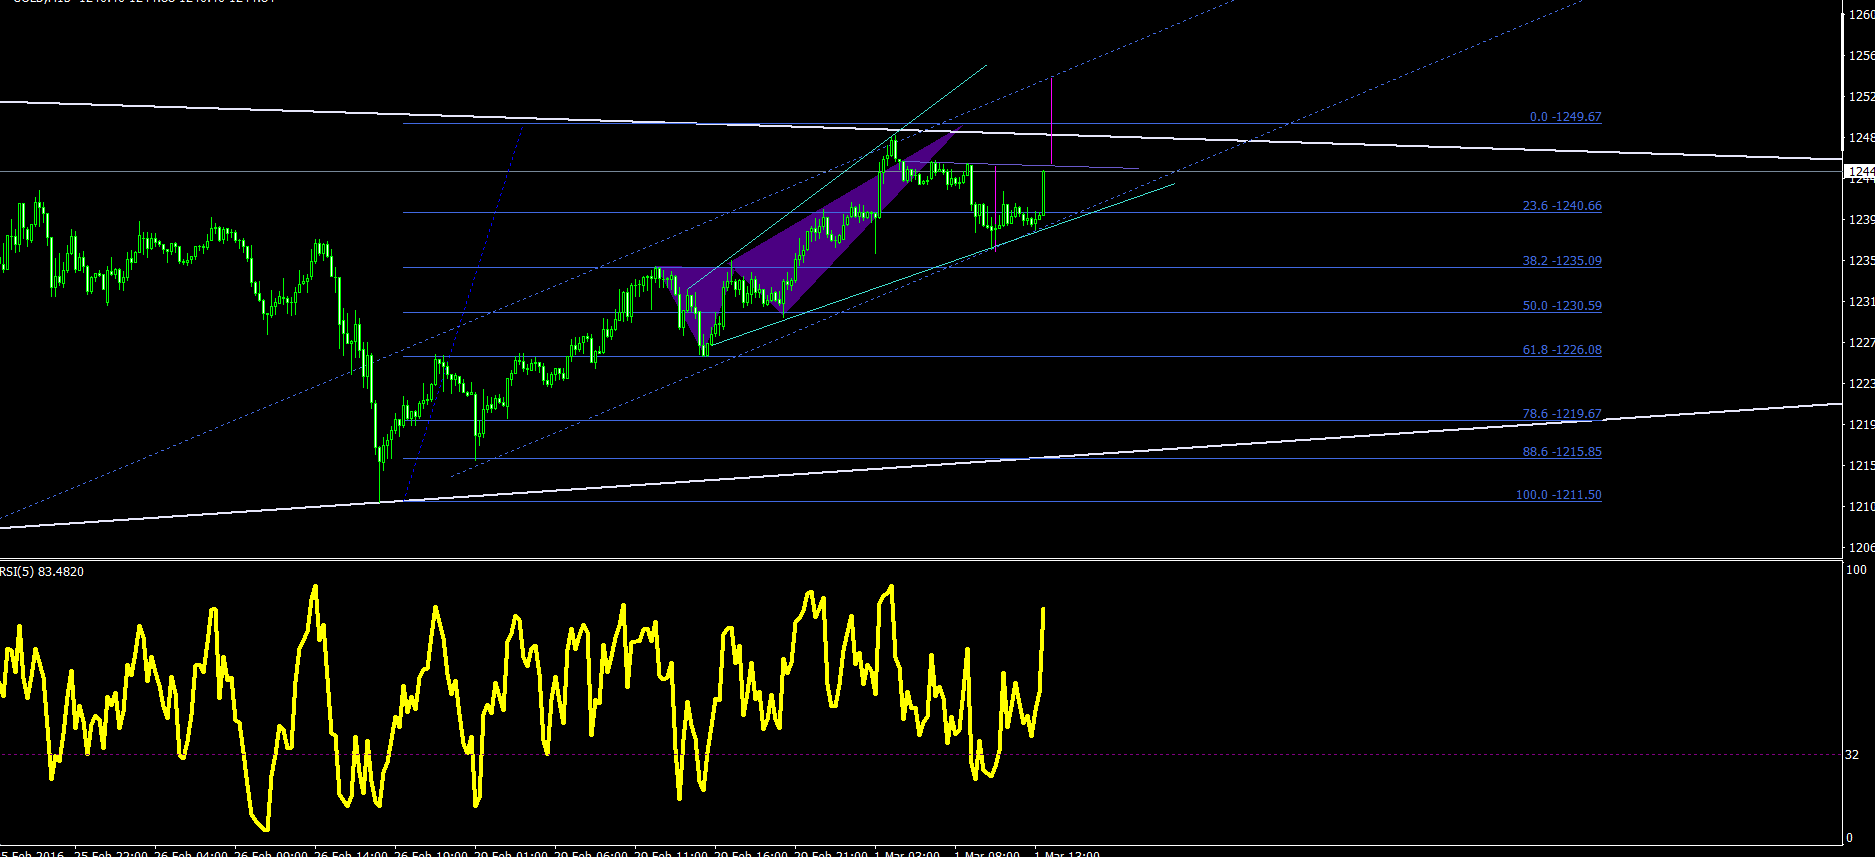Image resolution: width=1875 pixels, height=857 pixels.
Task: Click the "38.2 -1235.09" retracement label
Action: (1562, 261)
